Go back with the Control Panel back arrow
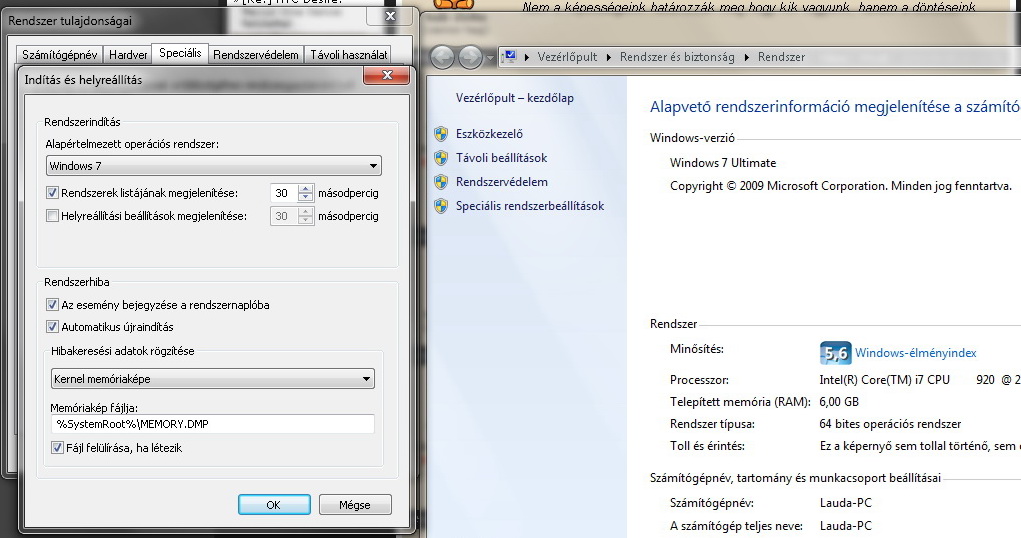Image resolution: width=1021 pixels, height=538 pixels. click(442, 57)
